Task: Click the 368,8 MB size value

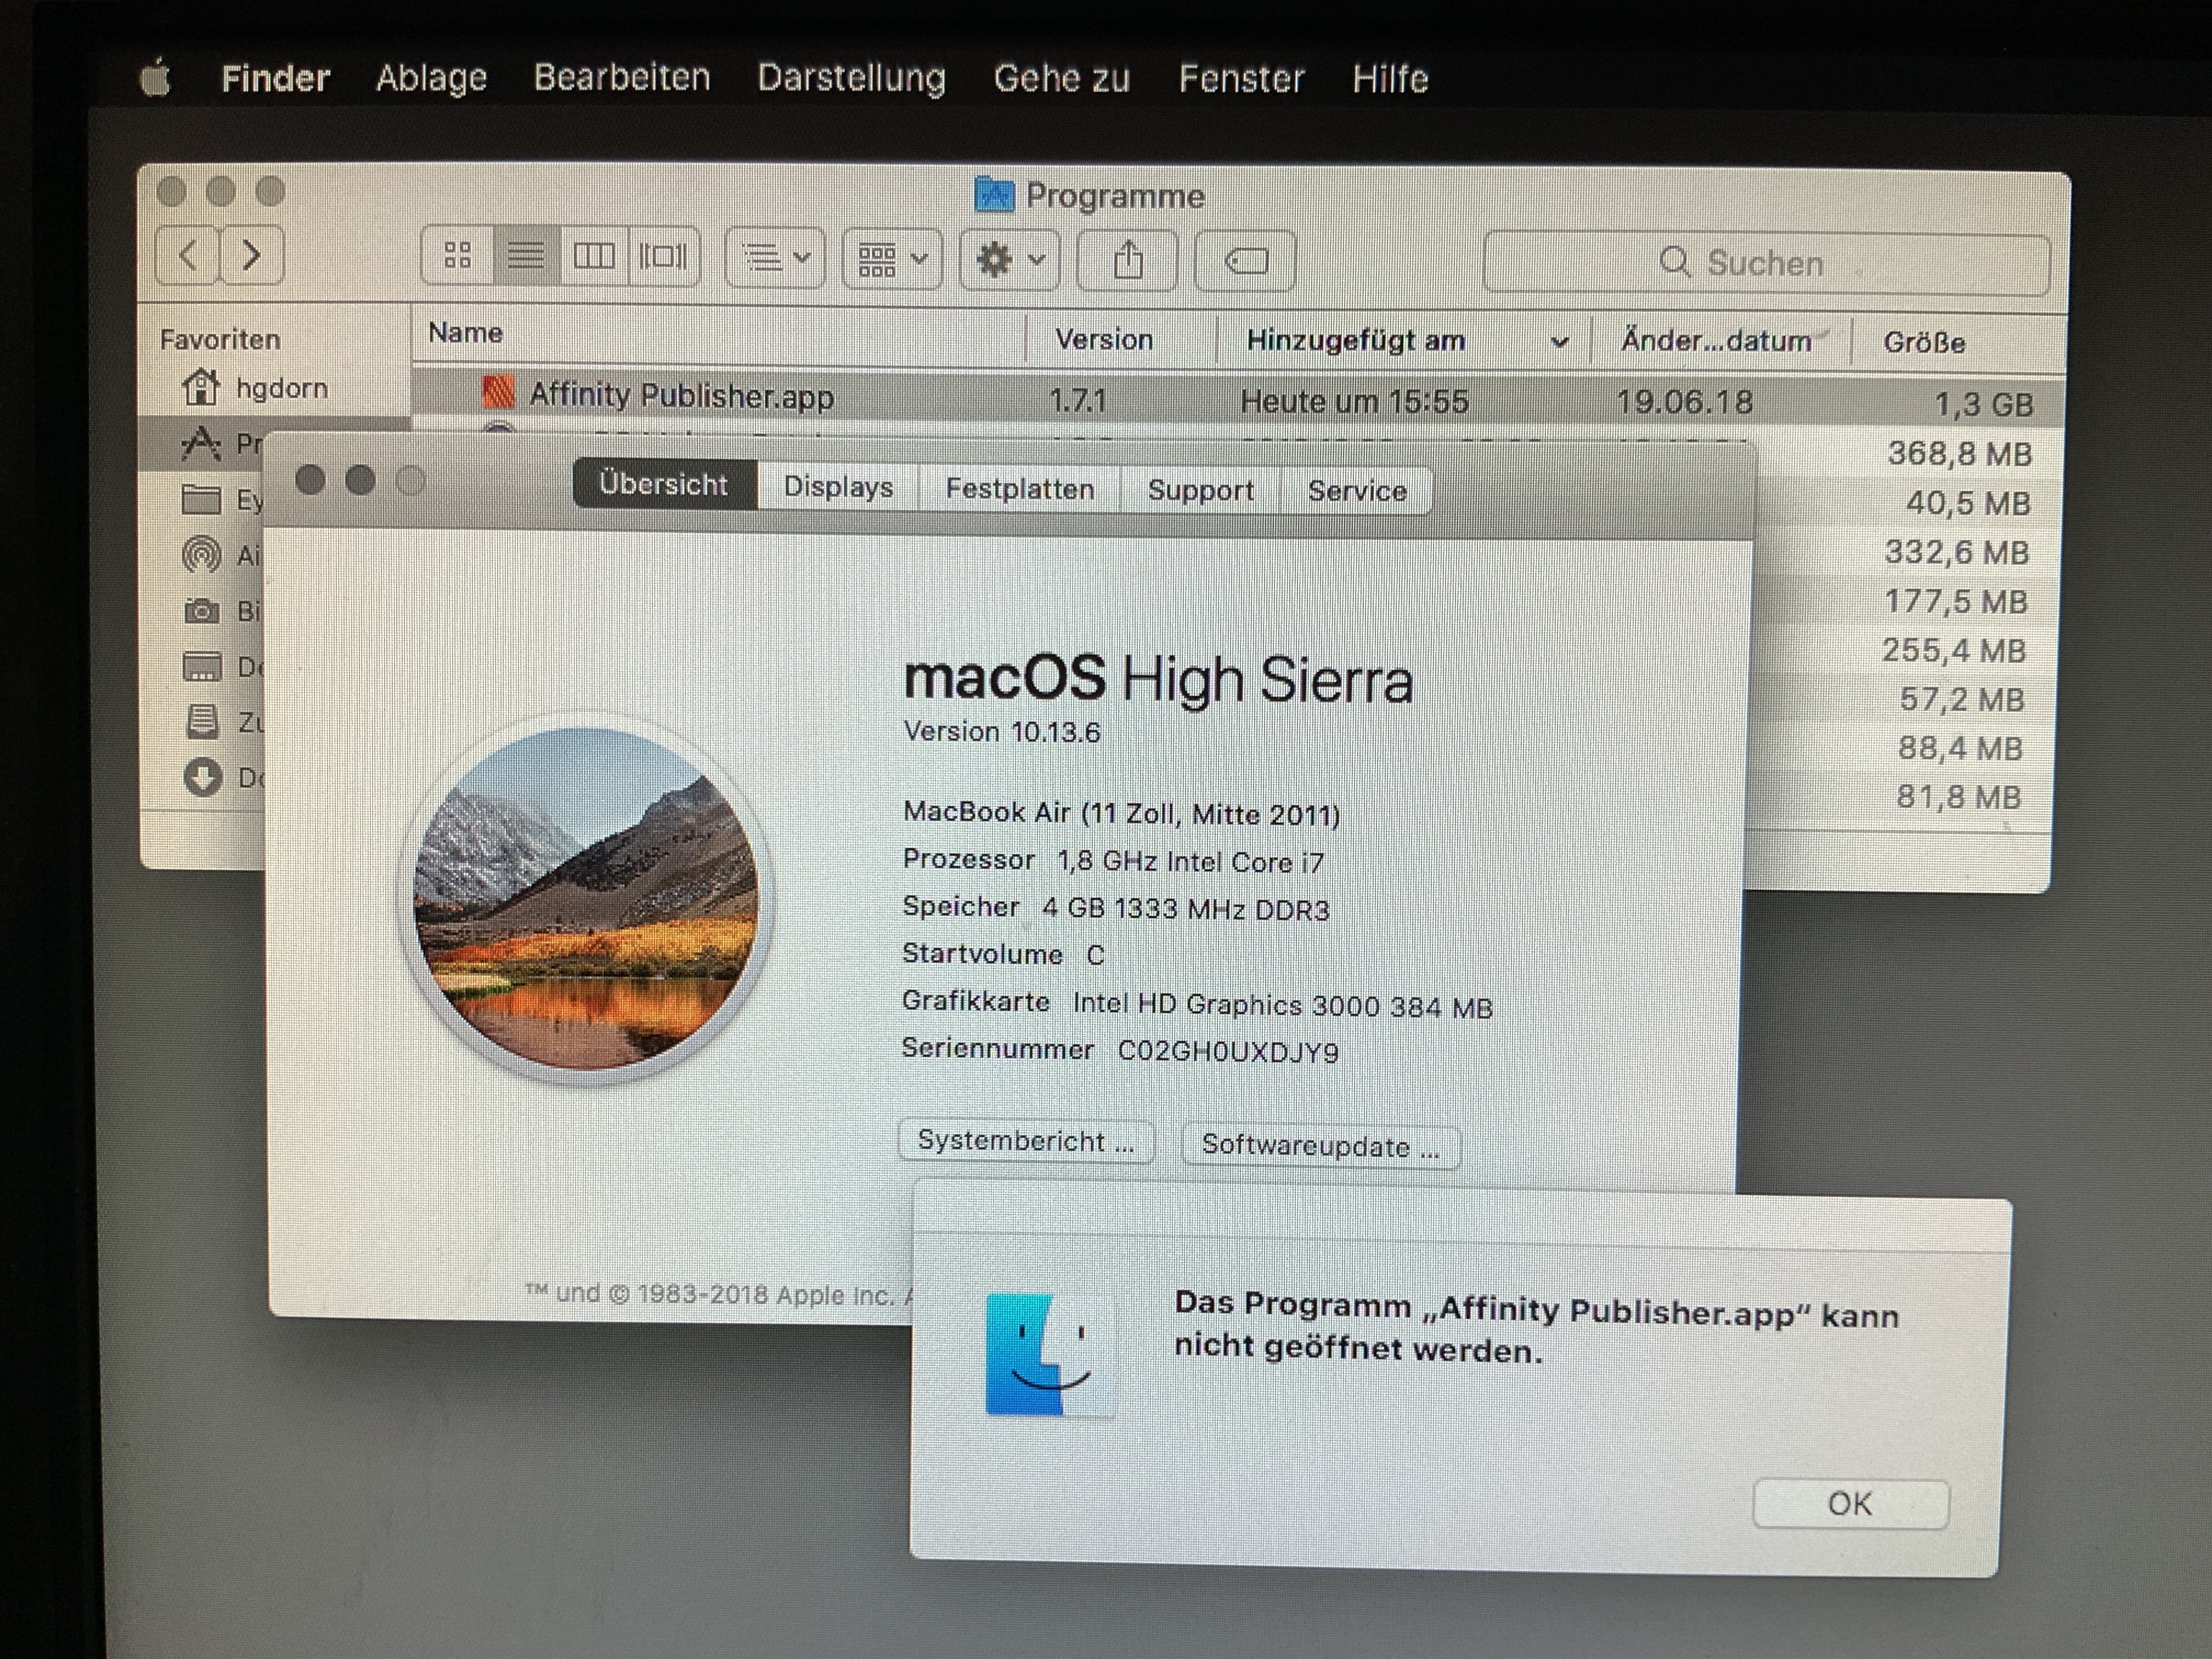Action: tap(1959, 454)
